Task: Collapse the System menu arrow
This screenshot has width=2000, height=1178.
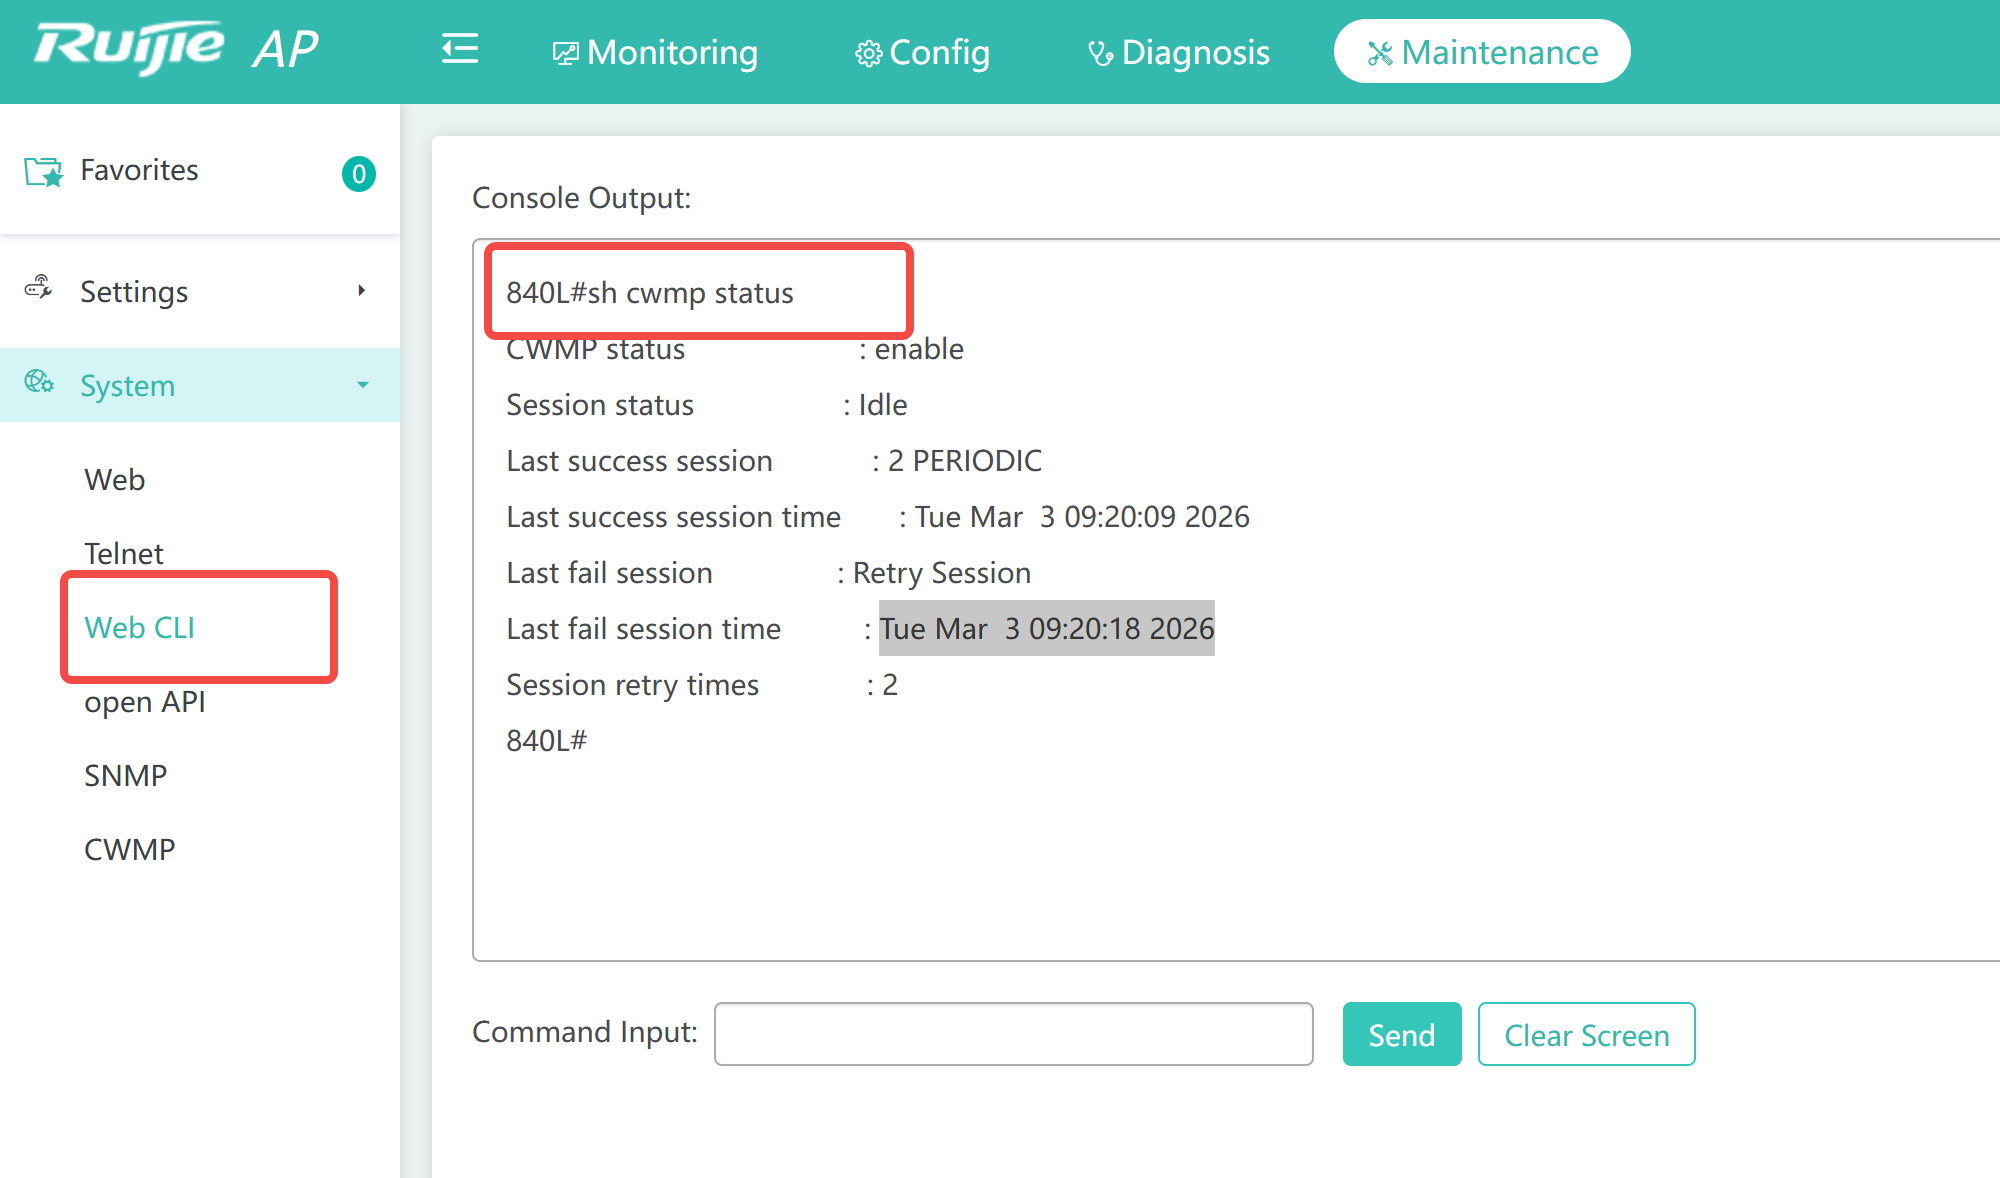Action: coord(362,385)
